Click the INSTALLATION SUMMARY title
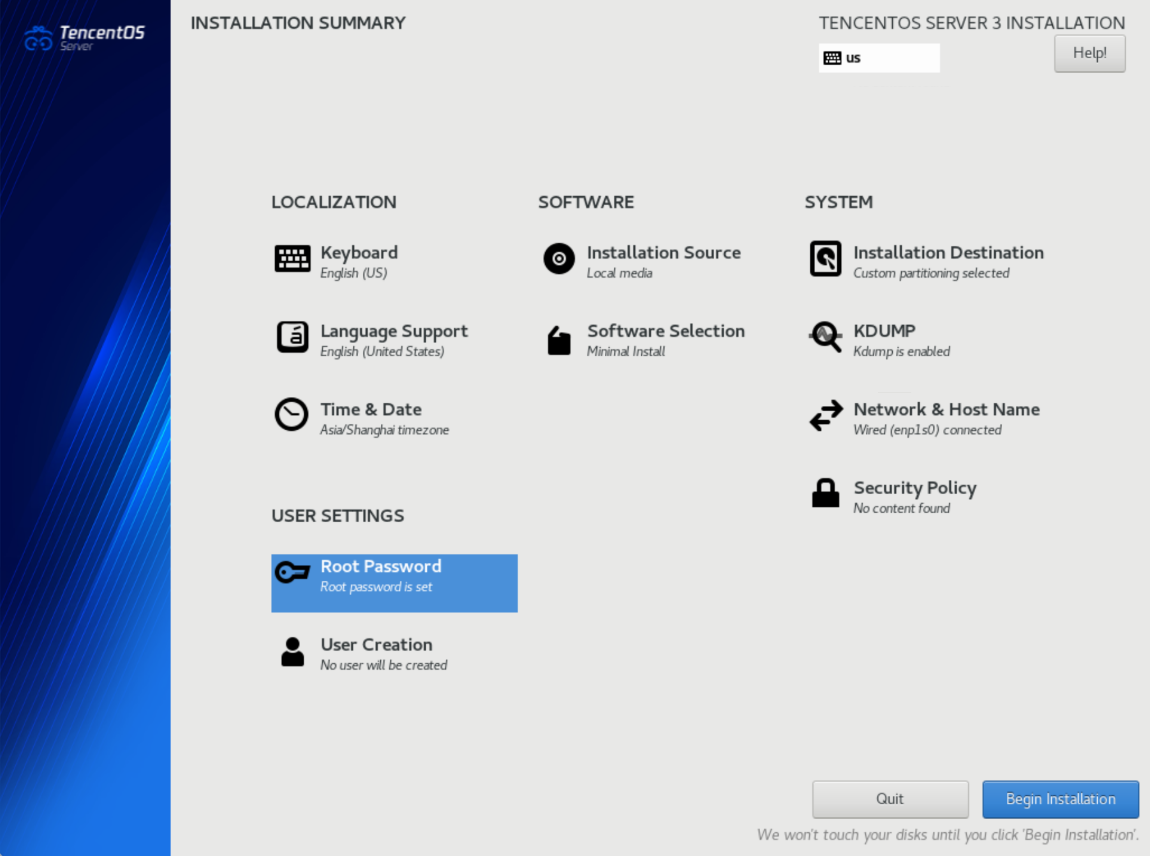The height and width of the screenshot is (858, 1150). tap(299, 23)
